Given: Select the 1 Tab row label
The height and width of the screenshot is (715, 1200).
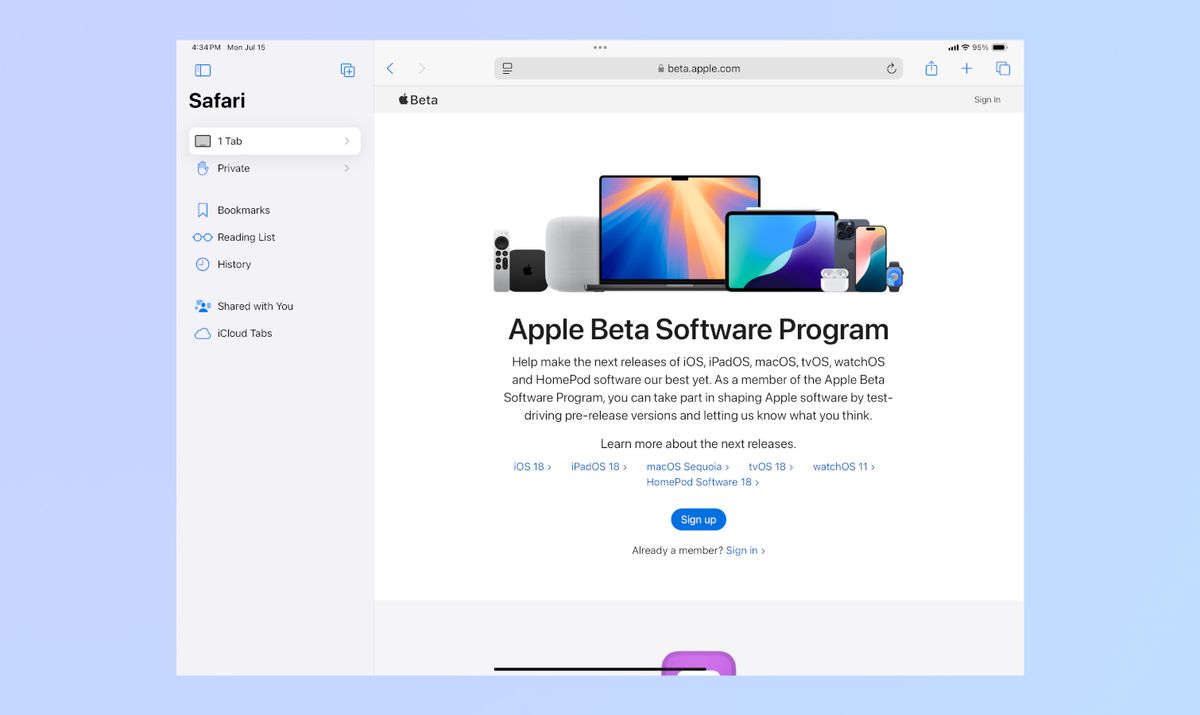Looking at the screenshot, I should (x=230, y=141).
